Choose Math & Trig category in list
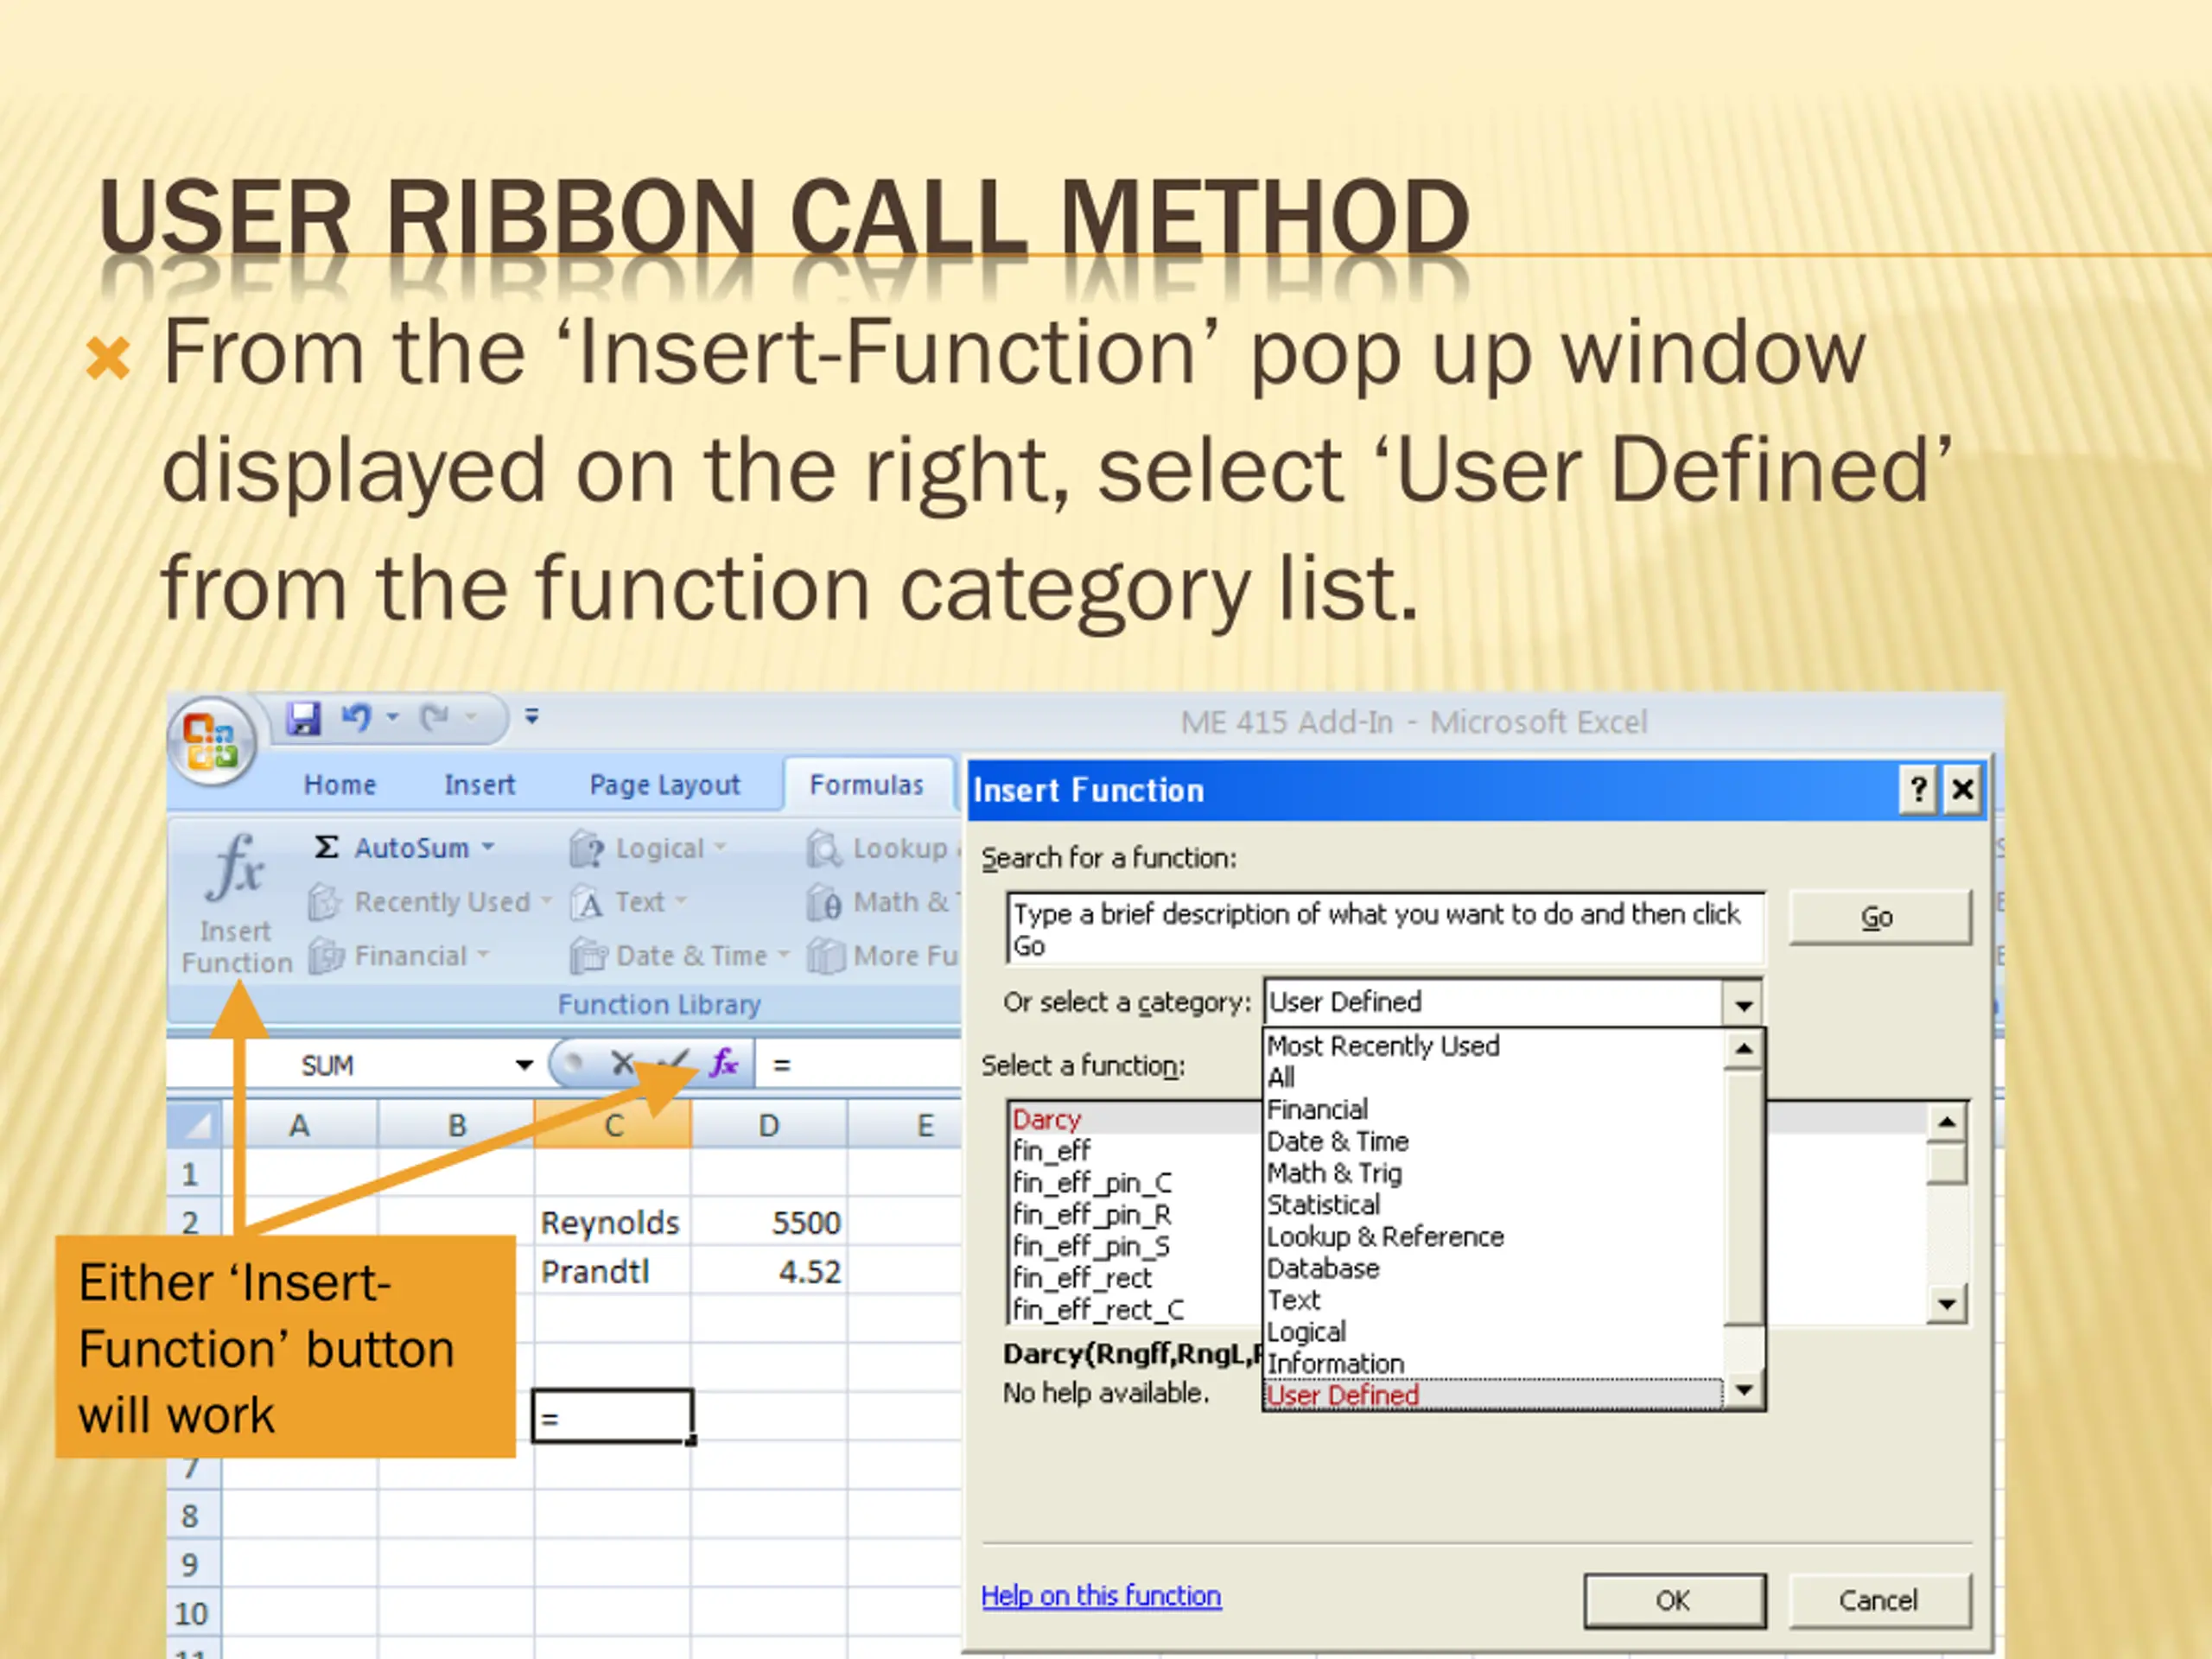2212x1659 pixels. click(1495, 1173)
